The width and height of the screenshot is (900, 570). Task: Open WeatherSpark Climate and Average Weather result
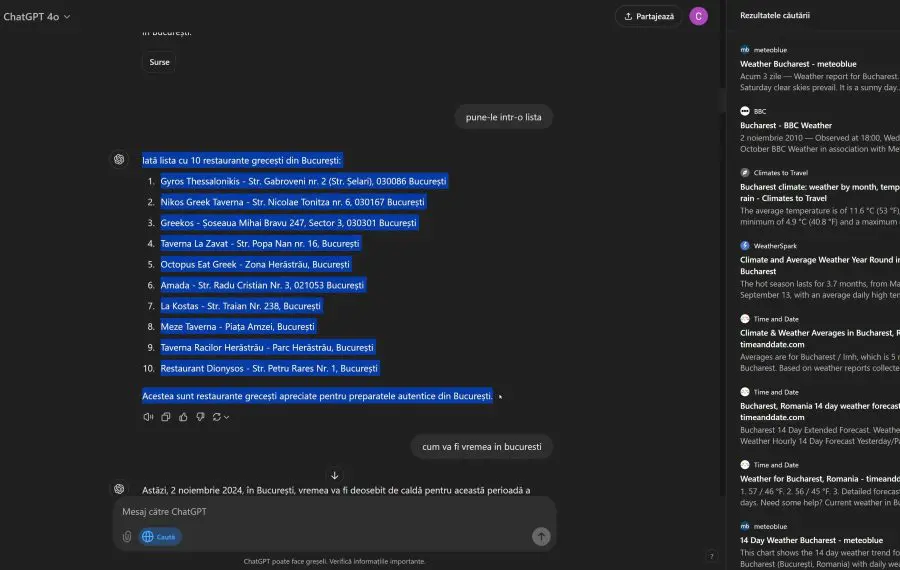point(820,265)
